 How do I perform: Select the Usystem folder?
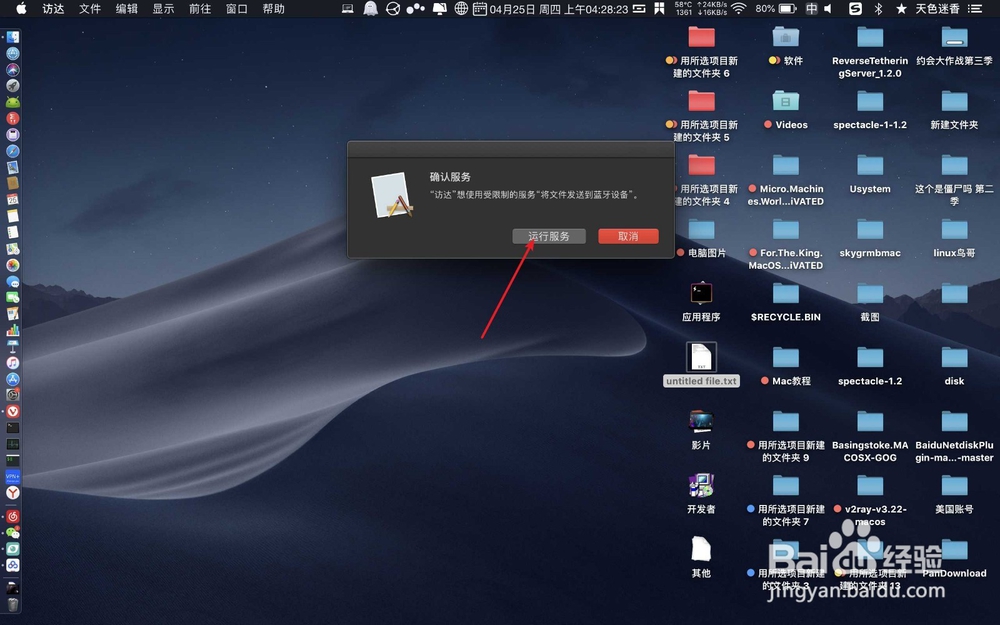(x=870, y=173)
